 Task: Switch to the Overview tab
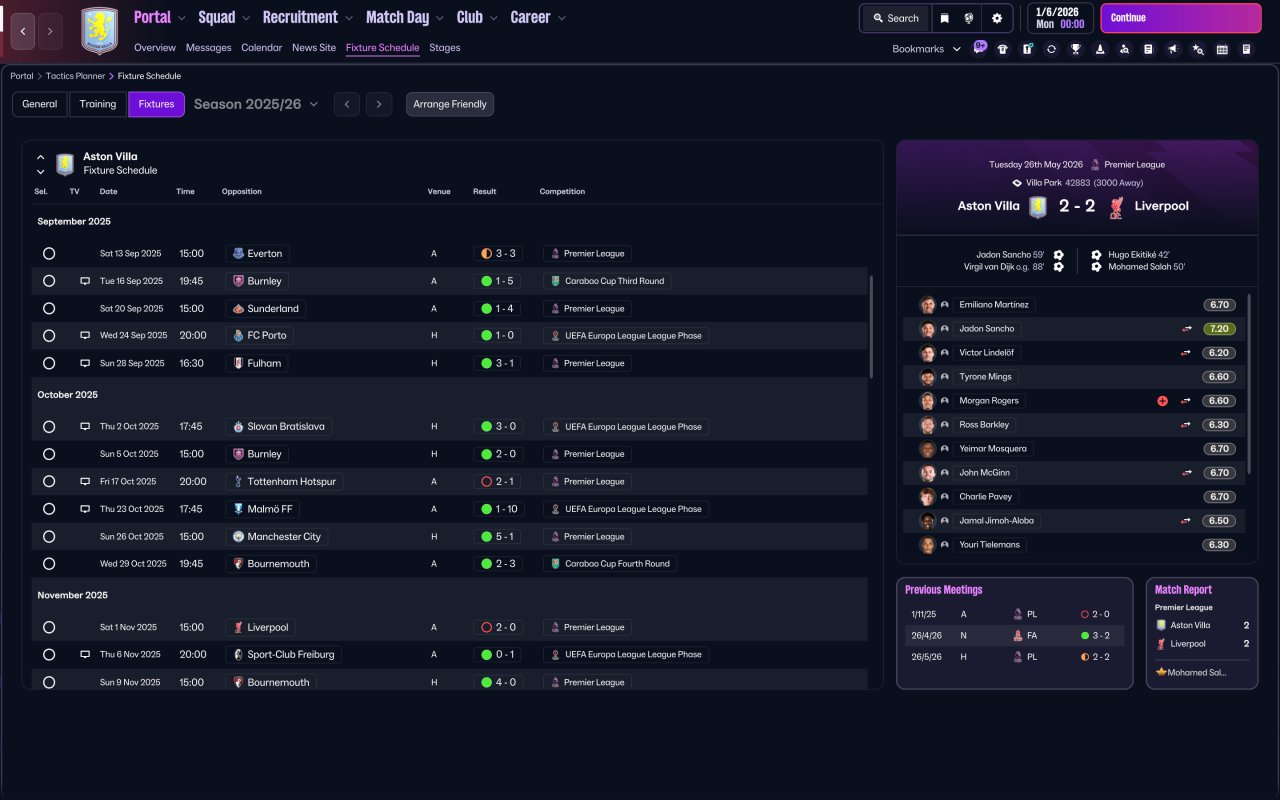coord(155,48)
